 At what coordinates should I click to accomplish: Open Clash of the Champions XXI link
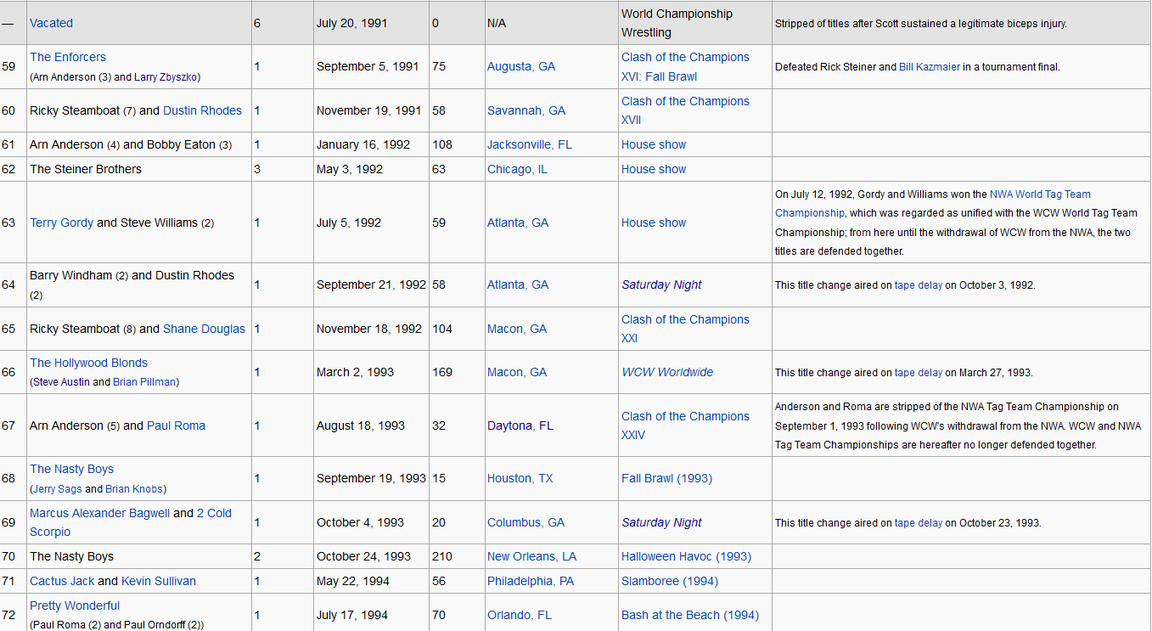click(685, 328)
